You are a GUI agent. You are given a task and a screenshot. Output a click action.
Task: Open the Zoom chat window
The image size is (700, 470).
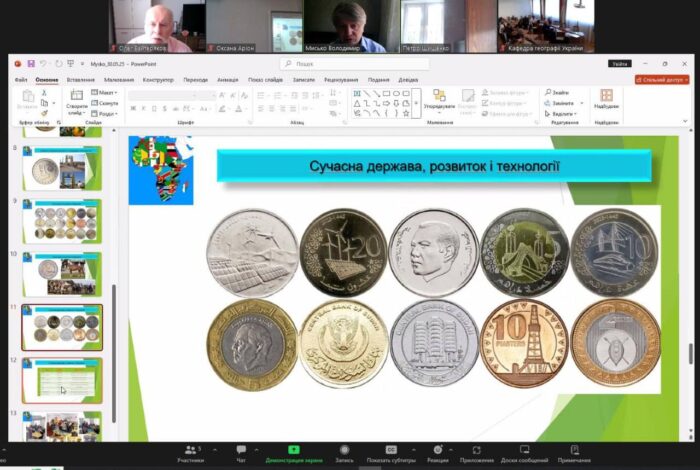241,452
